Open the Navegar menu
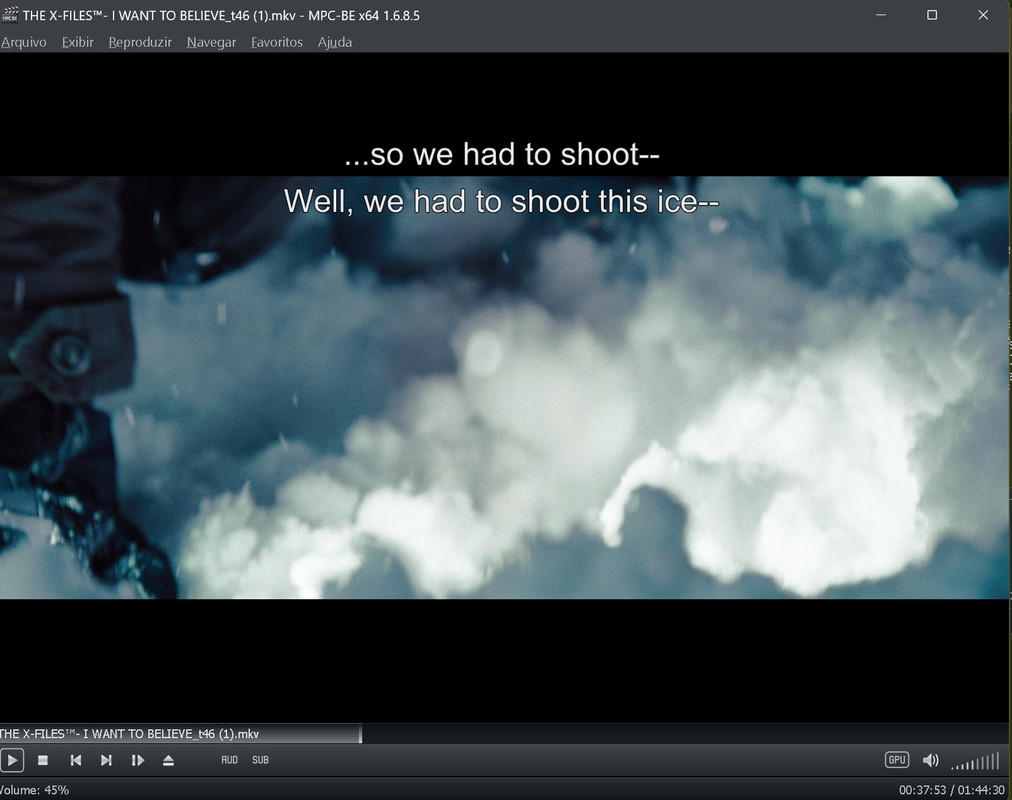 click(x=211, y=42)
